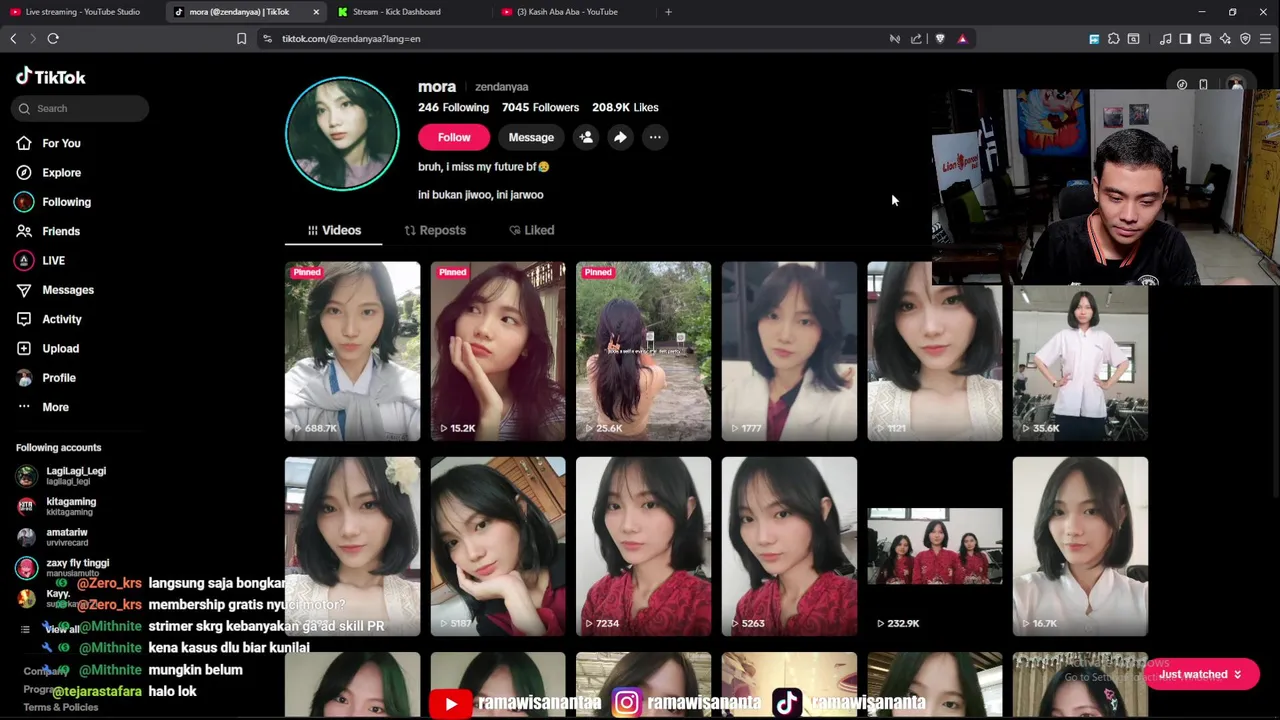Click the add-friend icon beside Message
The height and width of the screenshot is (720, 1280).
point(586,137)
